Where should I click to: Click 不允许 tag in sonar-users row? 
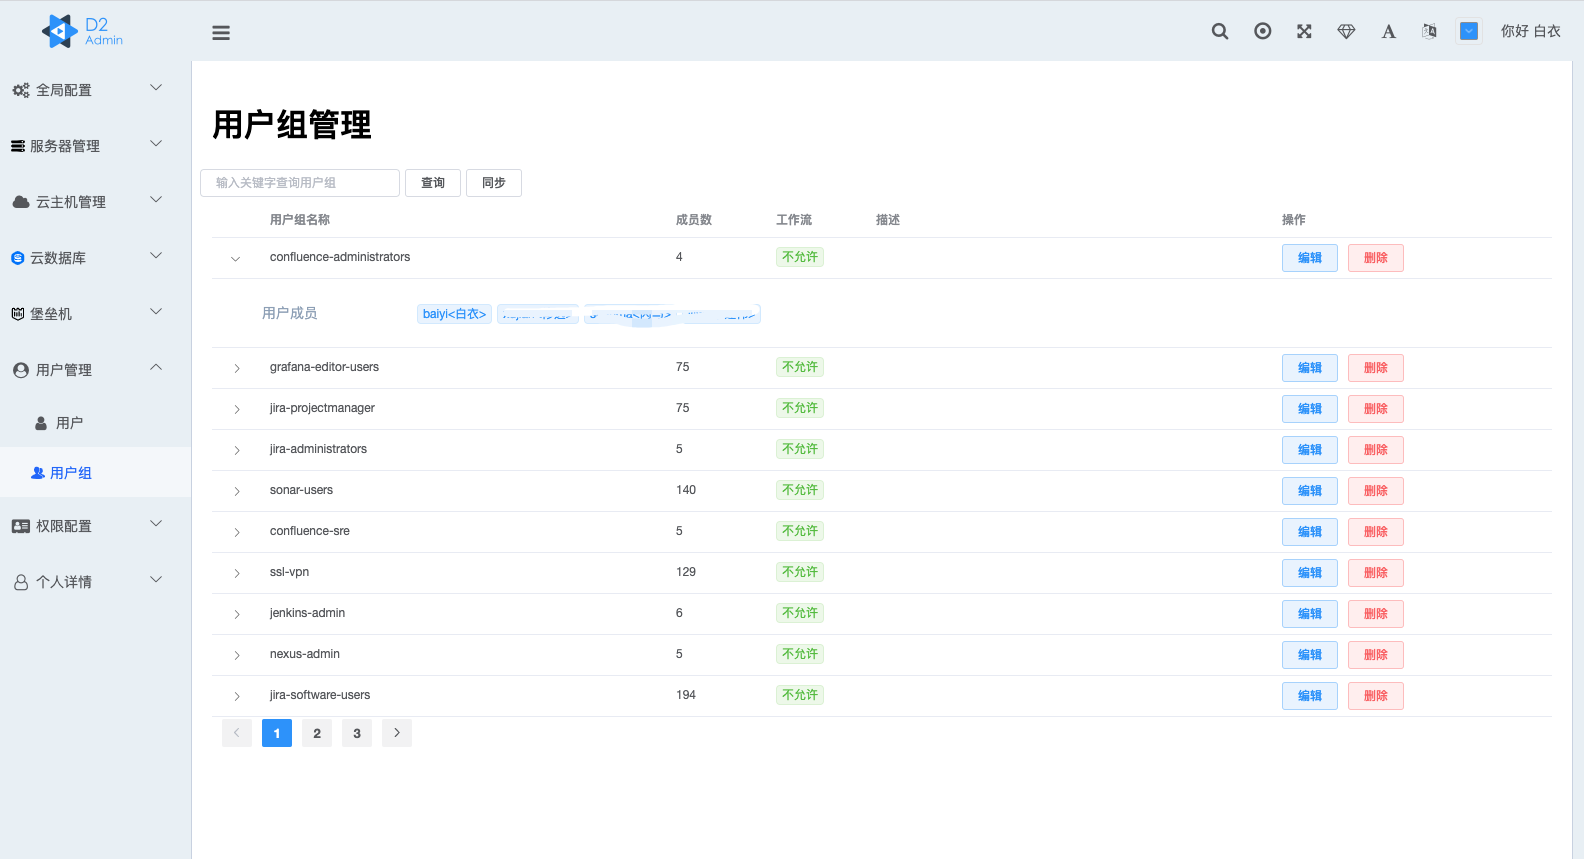tap(800, 490)
